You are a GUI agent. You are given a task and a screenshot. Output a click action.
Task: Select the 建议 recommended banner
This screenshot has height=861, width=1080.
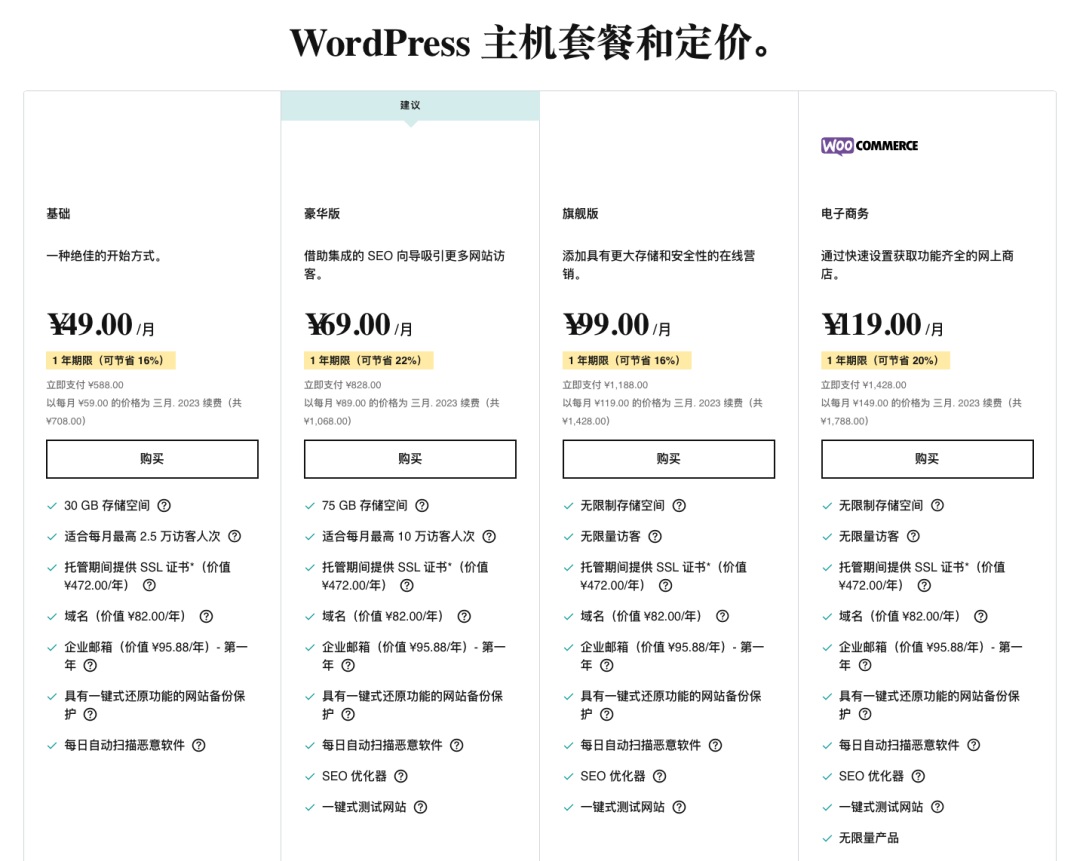pyautogui.click(x=410, y=105)
